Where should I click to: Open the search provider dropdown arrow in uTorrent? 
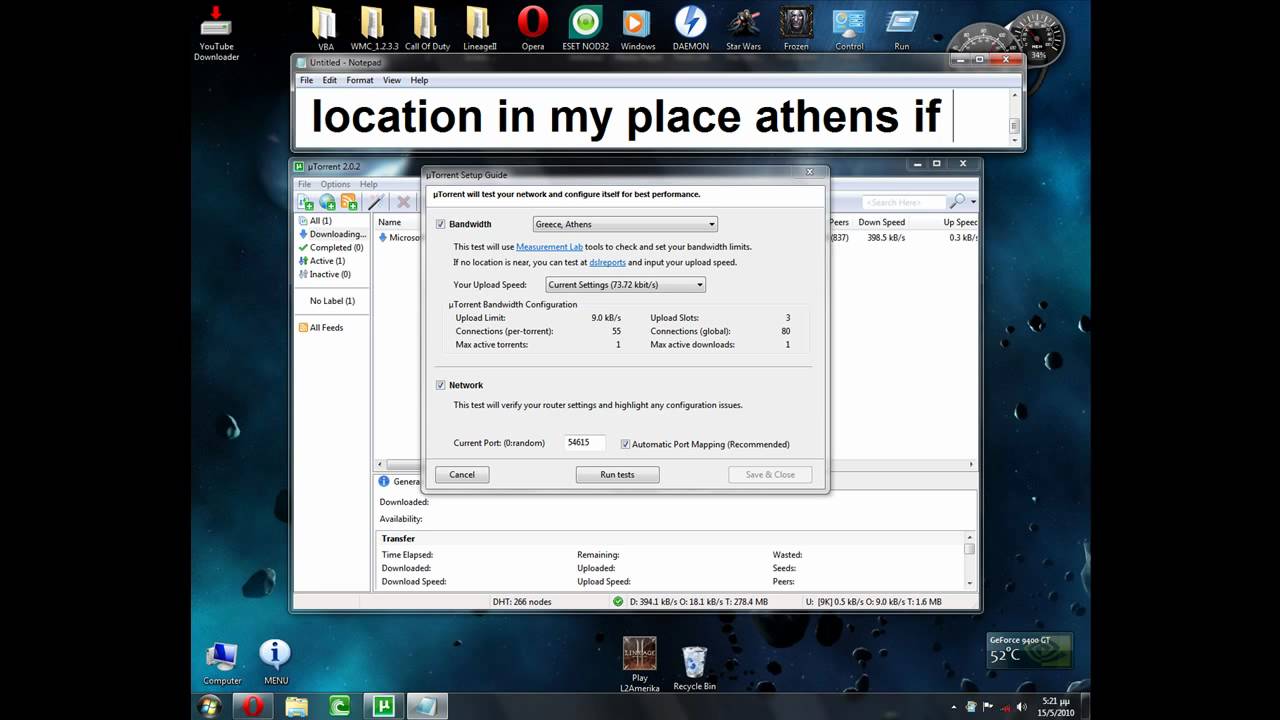(973, 202)
